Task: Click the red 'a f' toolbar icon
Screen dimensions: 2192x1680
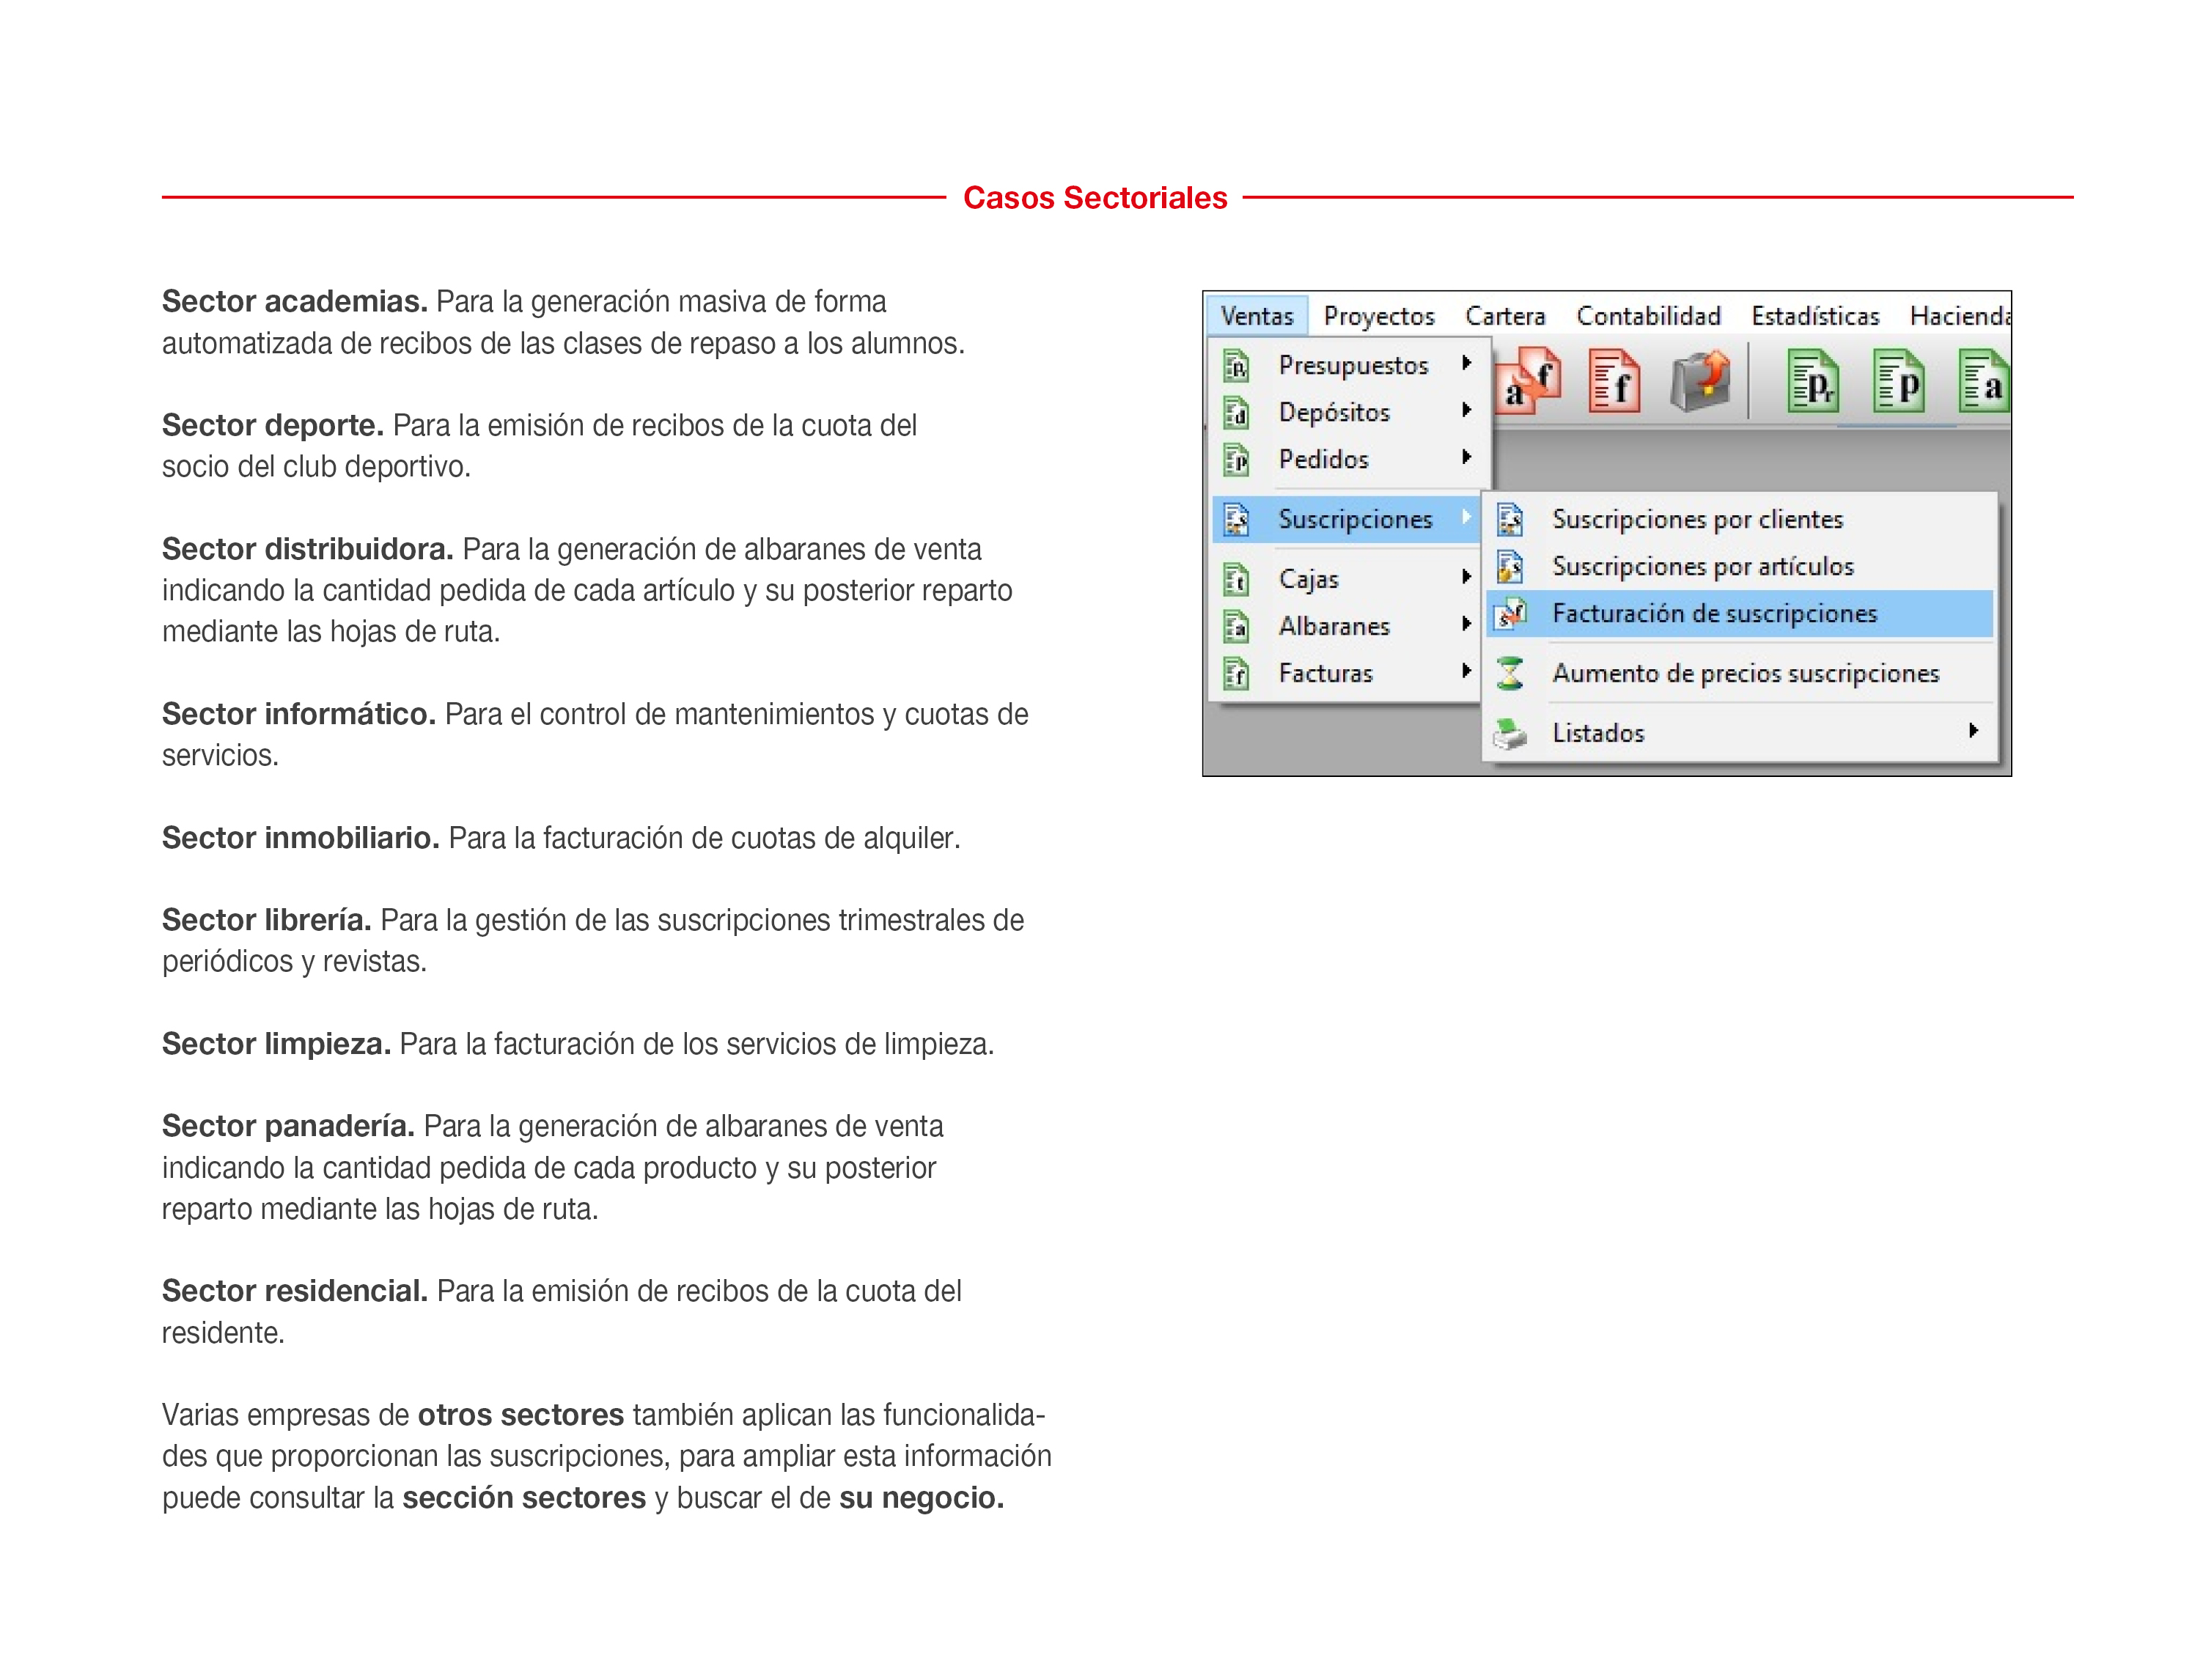Action: [x=1529, y=380]
